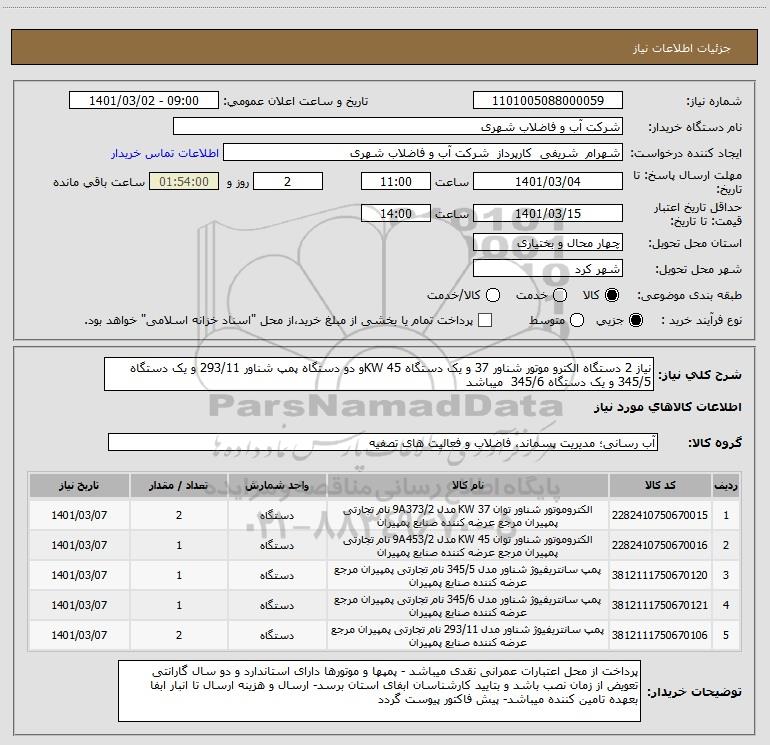Click the pump model 293/11 item name
The height and width of the screenshot is (745, 770).
(468, 636)
